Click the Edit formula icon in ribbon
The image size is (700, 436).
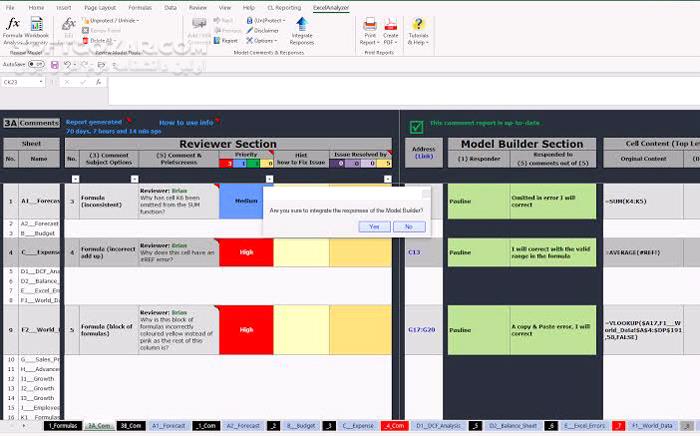pos(68,24)
